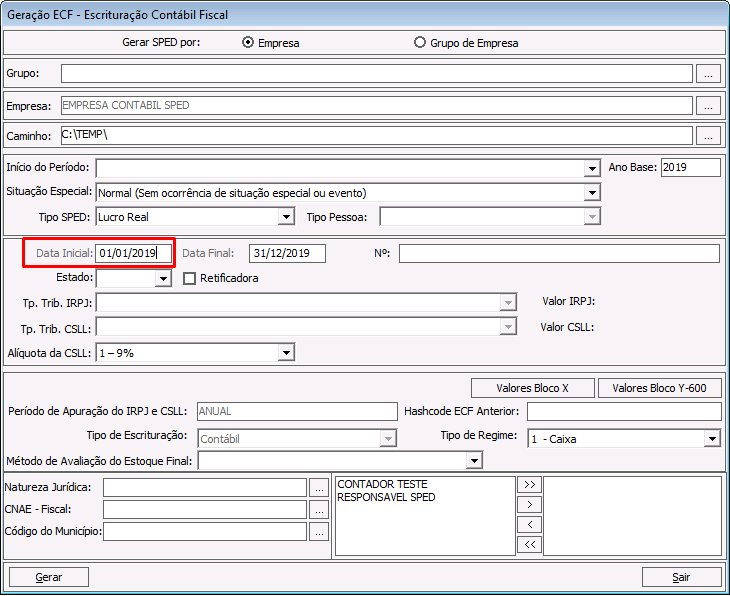
Task: Select the Empresa radio option
Action: tap(248, 42)
